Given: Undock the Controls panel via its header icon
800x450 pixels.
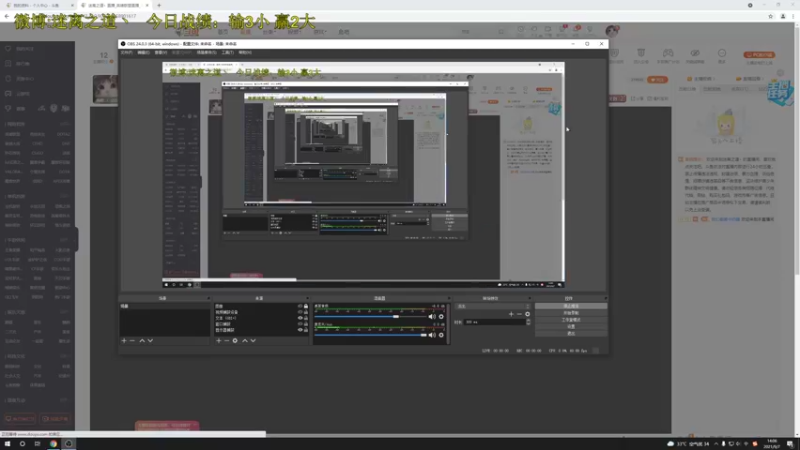Looking at the screenshot, I should click(x=605, y=298).
